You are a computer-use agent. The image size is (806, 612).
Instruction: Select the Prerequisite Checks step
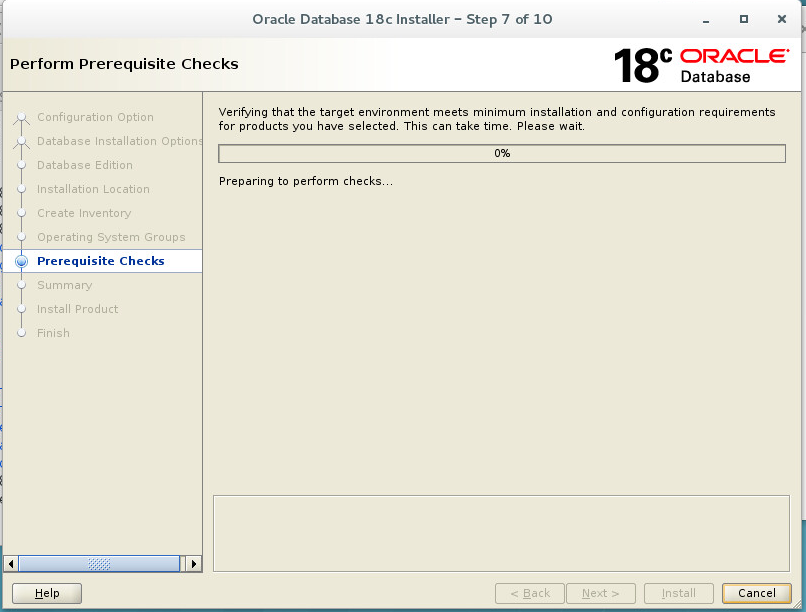pyautogui.click(x=101, y=261)
